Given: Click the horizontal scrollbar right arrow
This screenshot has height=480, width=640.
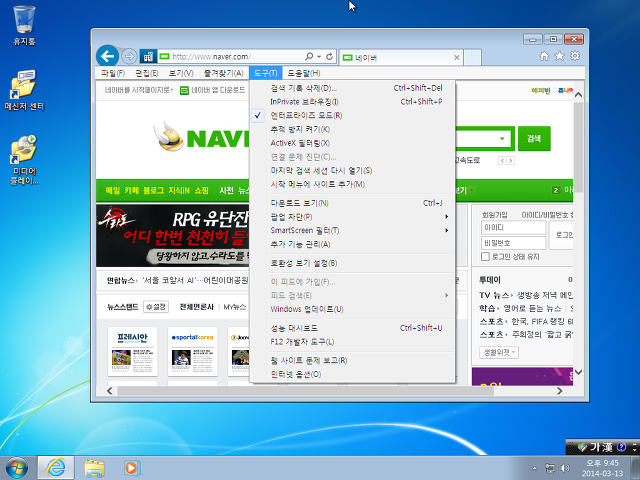Looking at the screenshot, I should pos(560,391).
